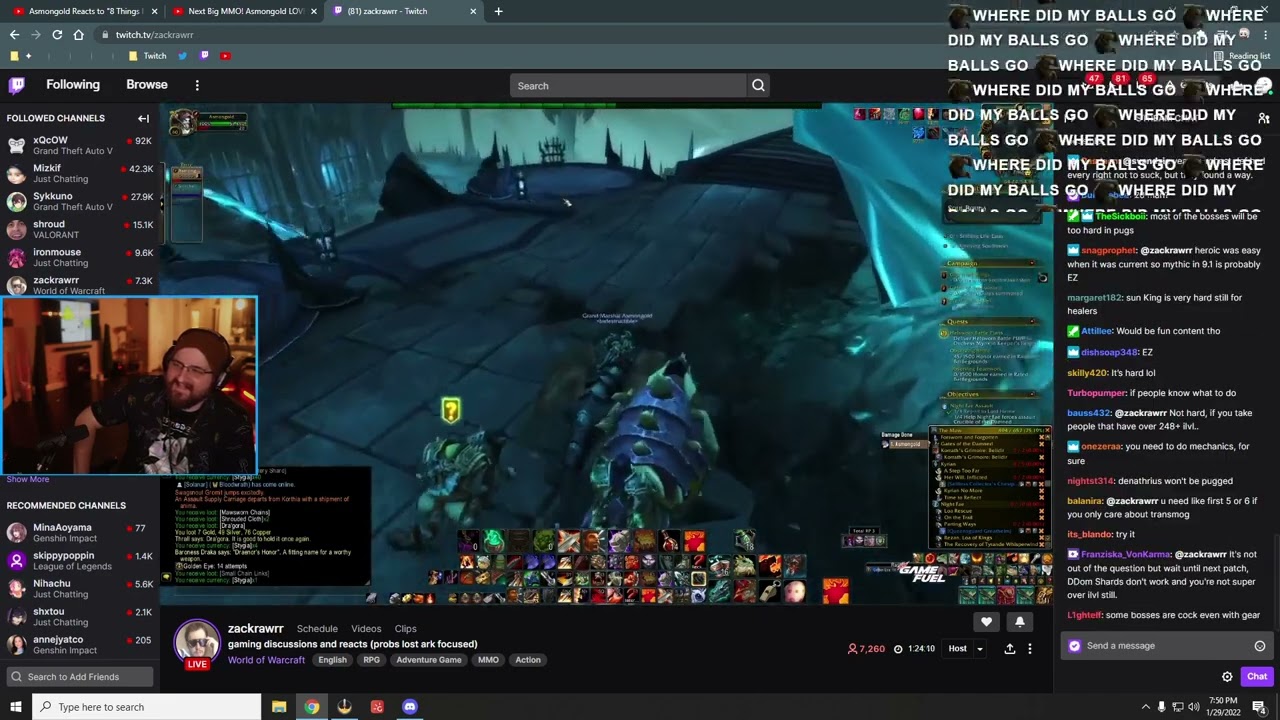This screenshot has width=1280, height=720.
Task: Click Search to Add Friends field
Action: pyautogui.click(x=79, y=677)
